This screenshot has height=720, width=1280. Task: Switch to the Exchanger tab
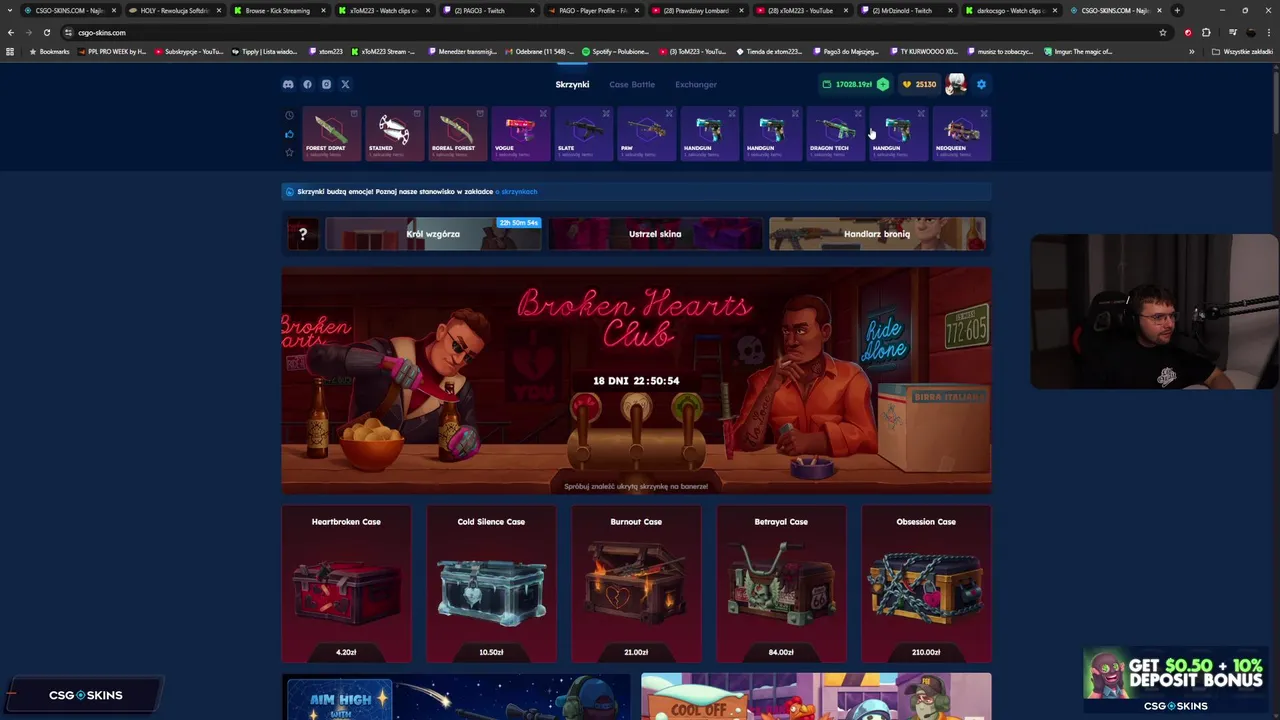[696, 84]
